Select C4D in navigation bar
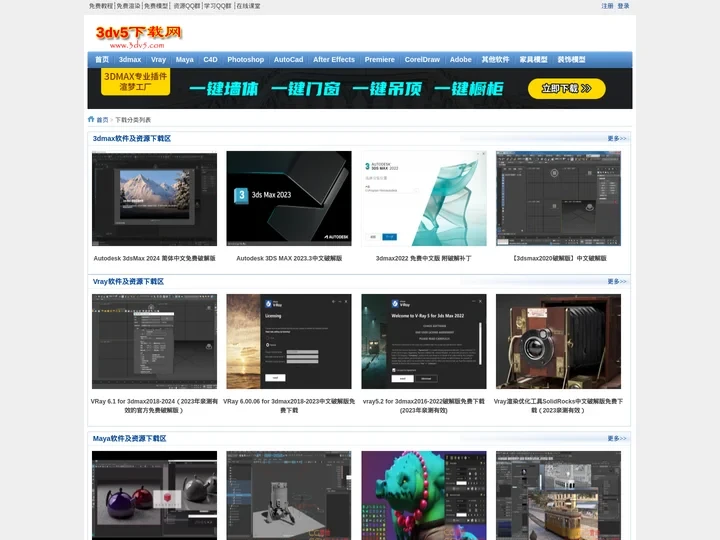The height and width of the screenshot is (540, 720). [x=210, y=60]
